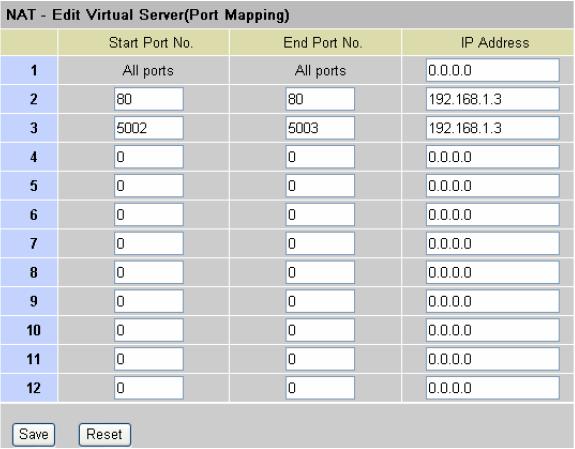Focus the row 12 Start Port field
The height and width of the screenshot is (449, 575).
(149, 388)
